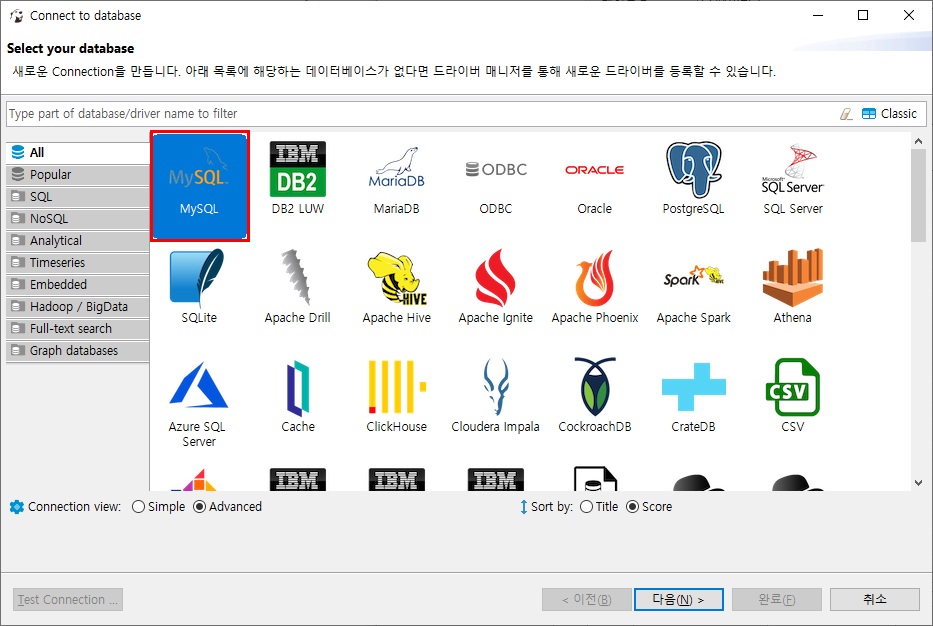Clear the filter with eraser icon
This screenshot has height=626, width=933.
(846, 114)
